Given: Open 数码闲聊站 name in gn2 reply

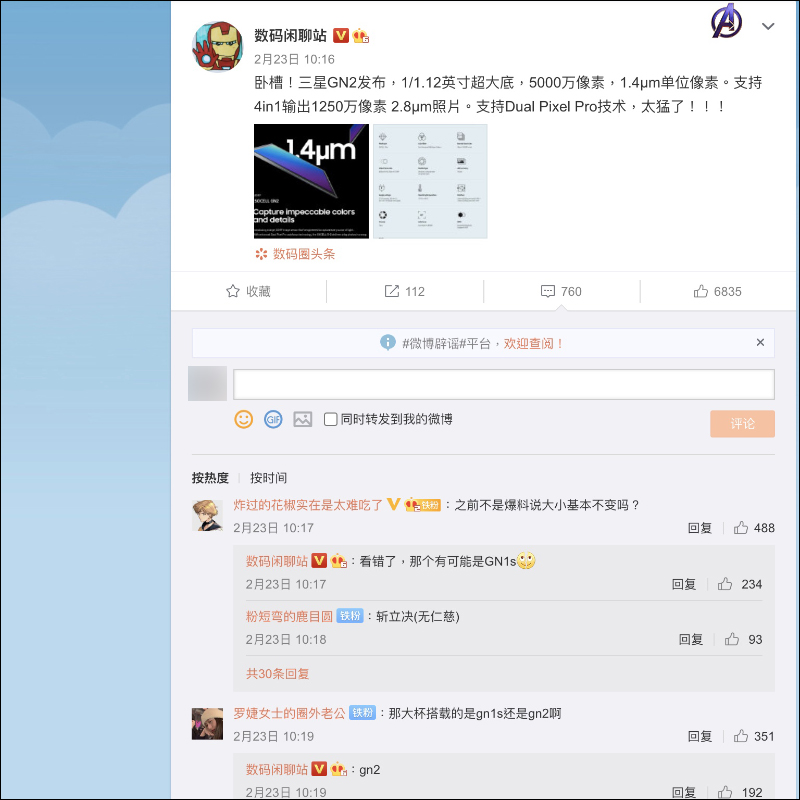Looking at the screenshot, I should pyautogui.click(x=277, y=769).
